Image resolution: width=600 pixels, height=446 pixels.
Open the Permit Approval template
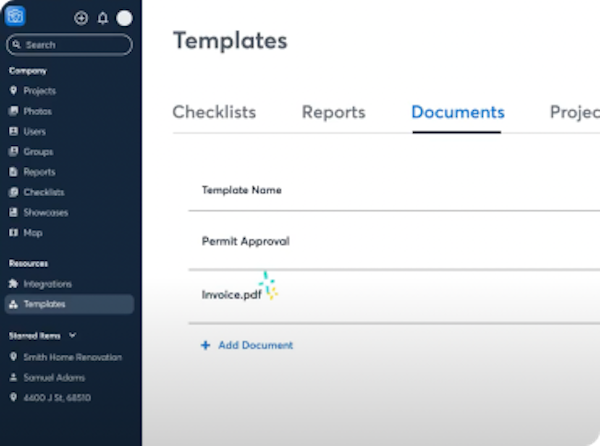point(246,241)
